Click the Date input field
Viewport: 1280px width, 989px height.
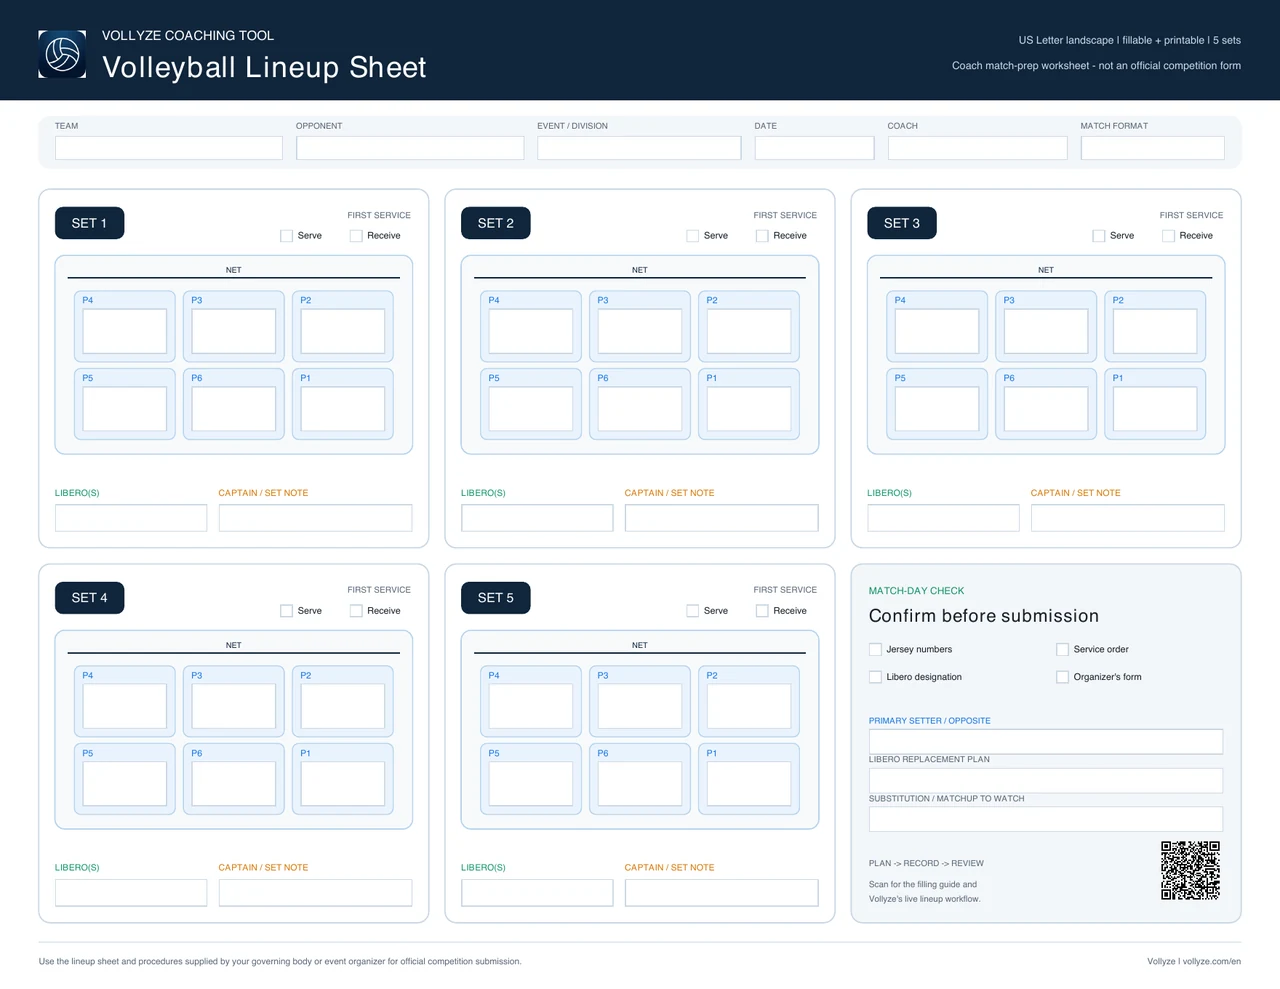coord(815,148)
